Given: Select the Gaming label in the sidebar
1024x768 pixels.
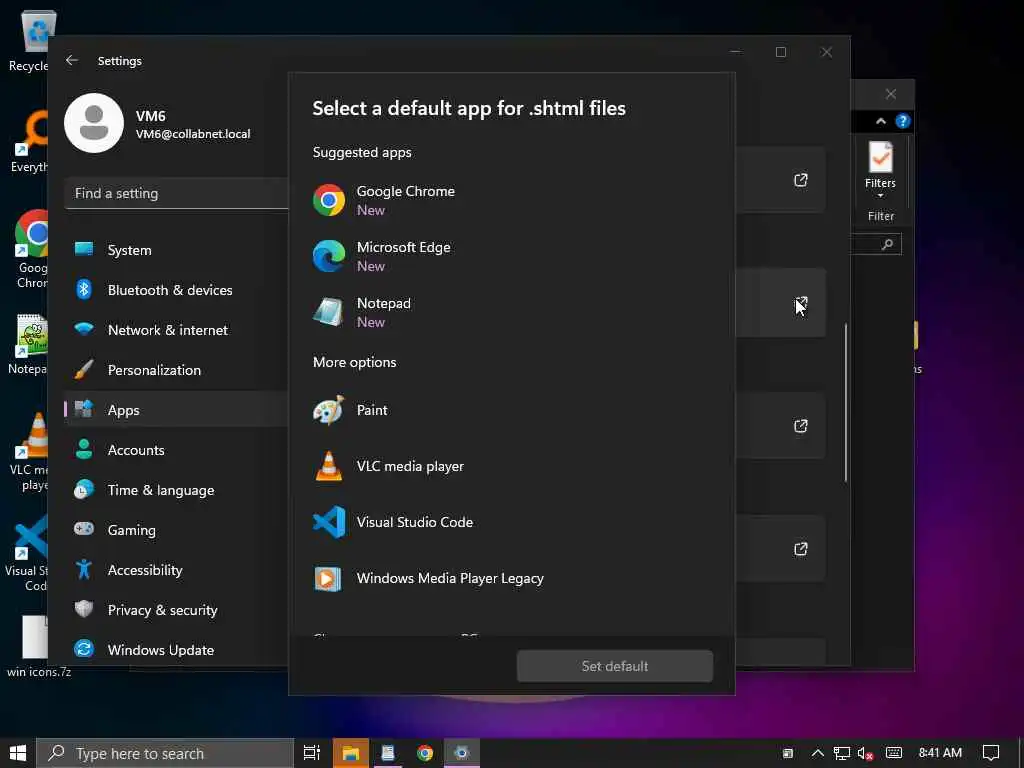Looking at the screenshot, I should [x=131, y=530].
